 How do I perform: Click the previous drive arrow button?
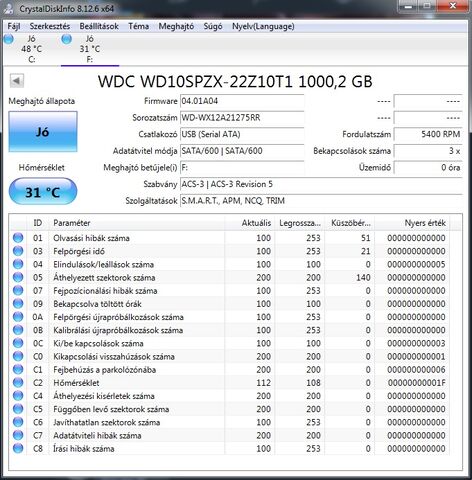[17, 81]
